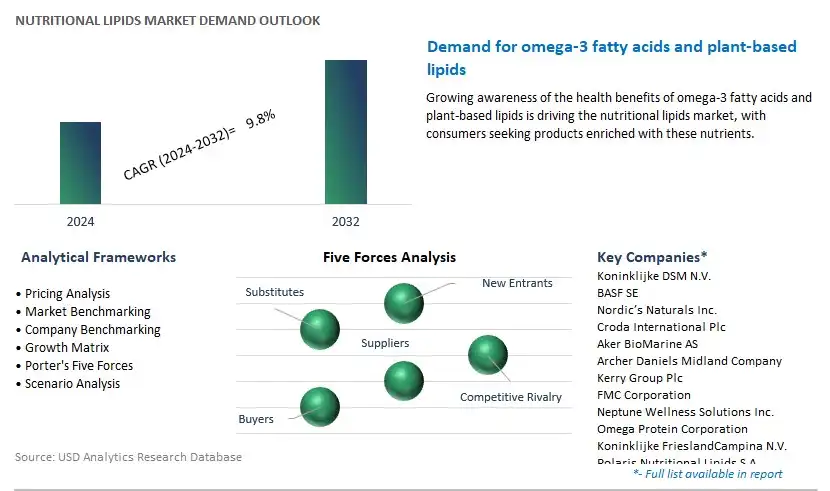Click the Pricing Analysis bullet item
This screenshot has width=830, height=491.
click(67, 294)
